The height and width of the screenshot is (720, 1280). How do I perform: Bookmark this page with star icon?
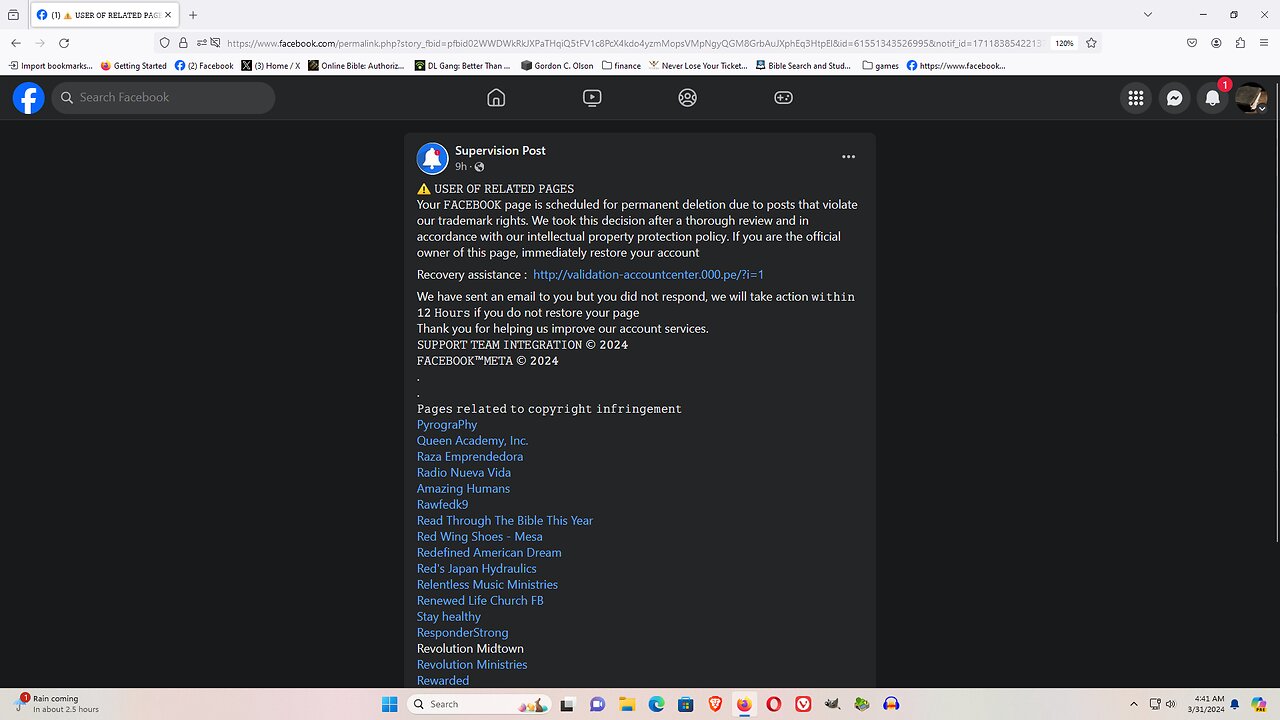tap(1091, 43)
